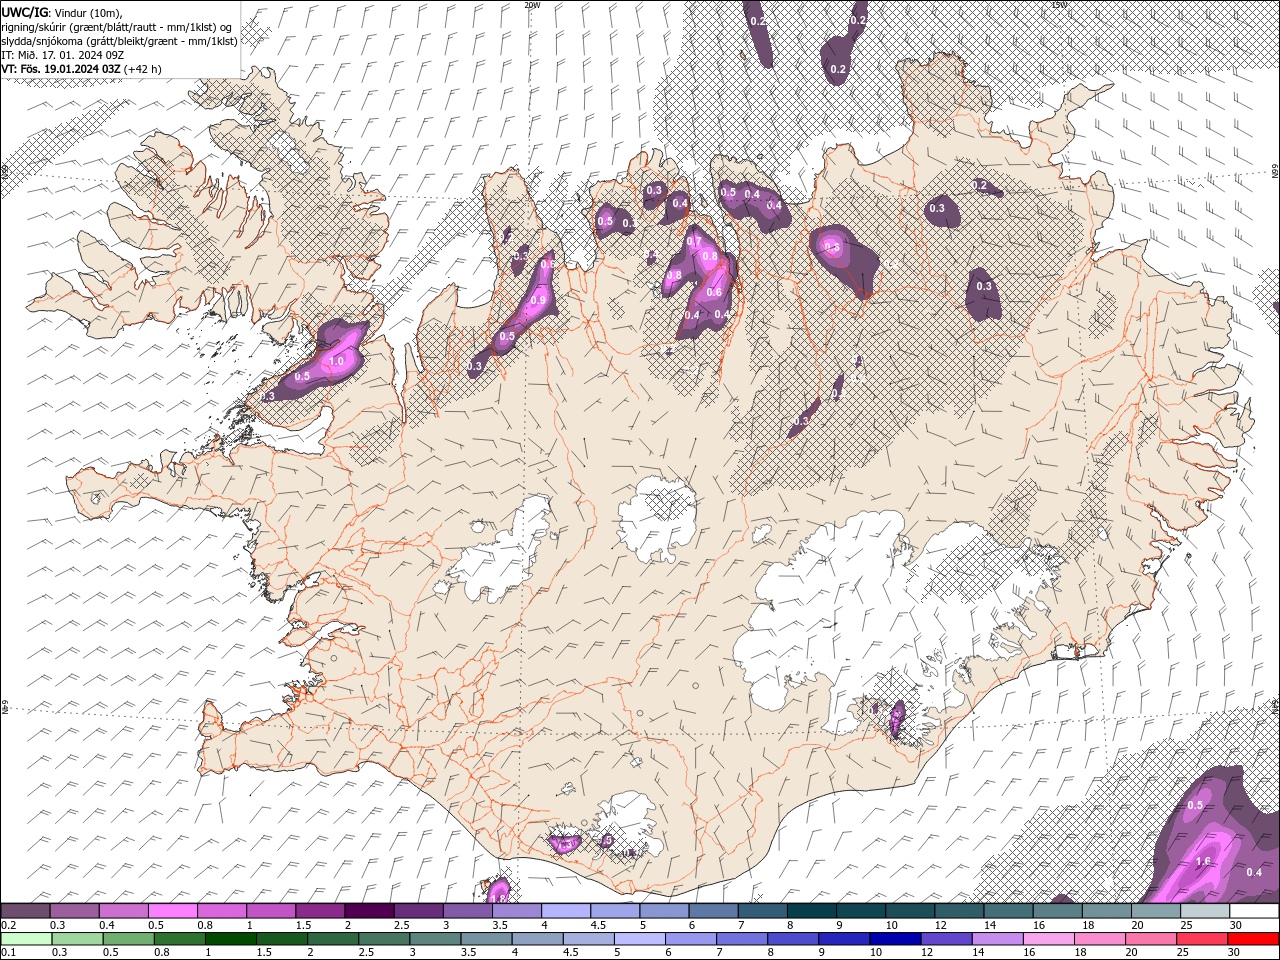Choose the light pink 16 swatch, lower legend
The width and height of the screenshot is (1280, 960).
(x=1050, y=939)
